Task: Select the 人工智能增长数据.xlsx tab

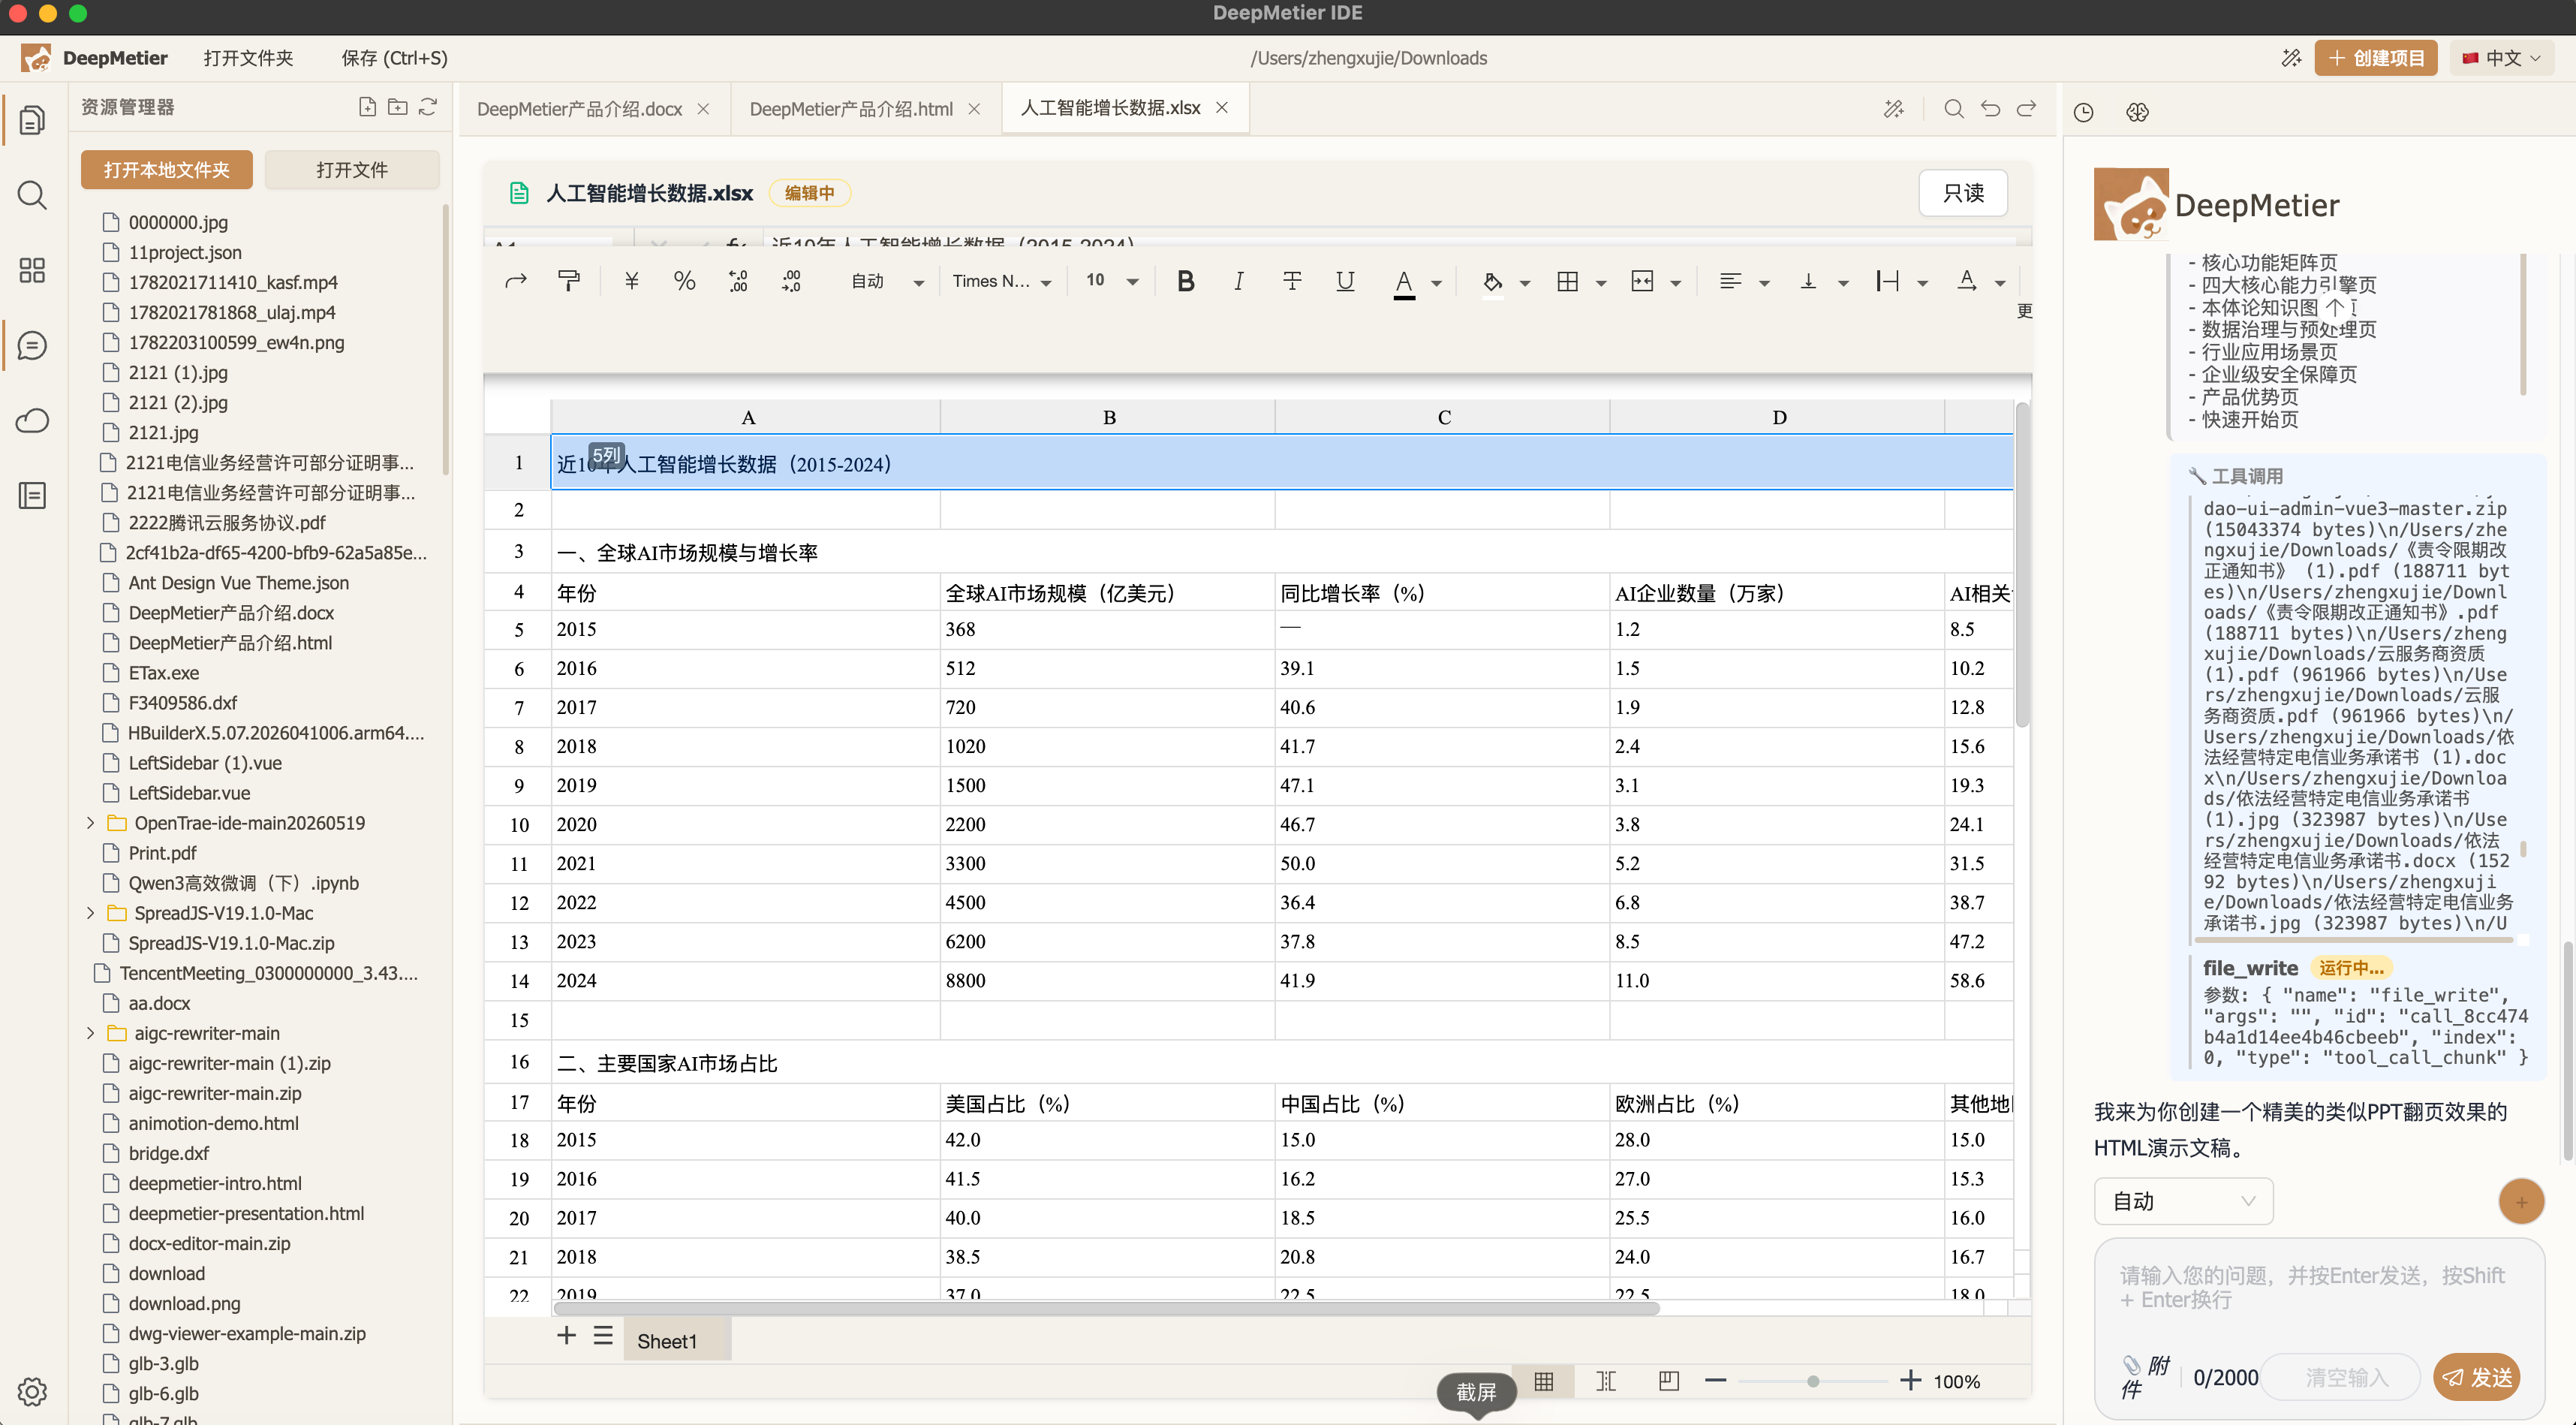Action: 1110,107
